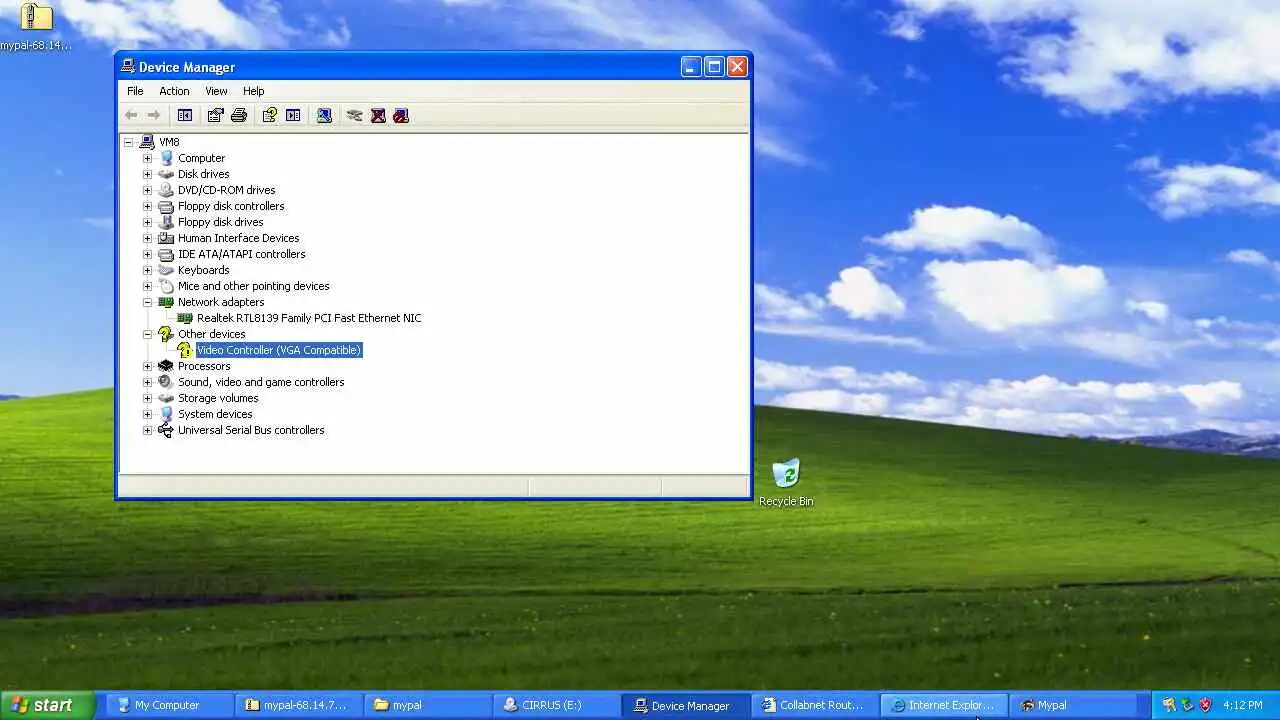Open the Action menu
Image resolution: width=1280 pixels, height=720 pixels.
pyautogui.click(x=174, y=91)
